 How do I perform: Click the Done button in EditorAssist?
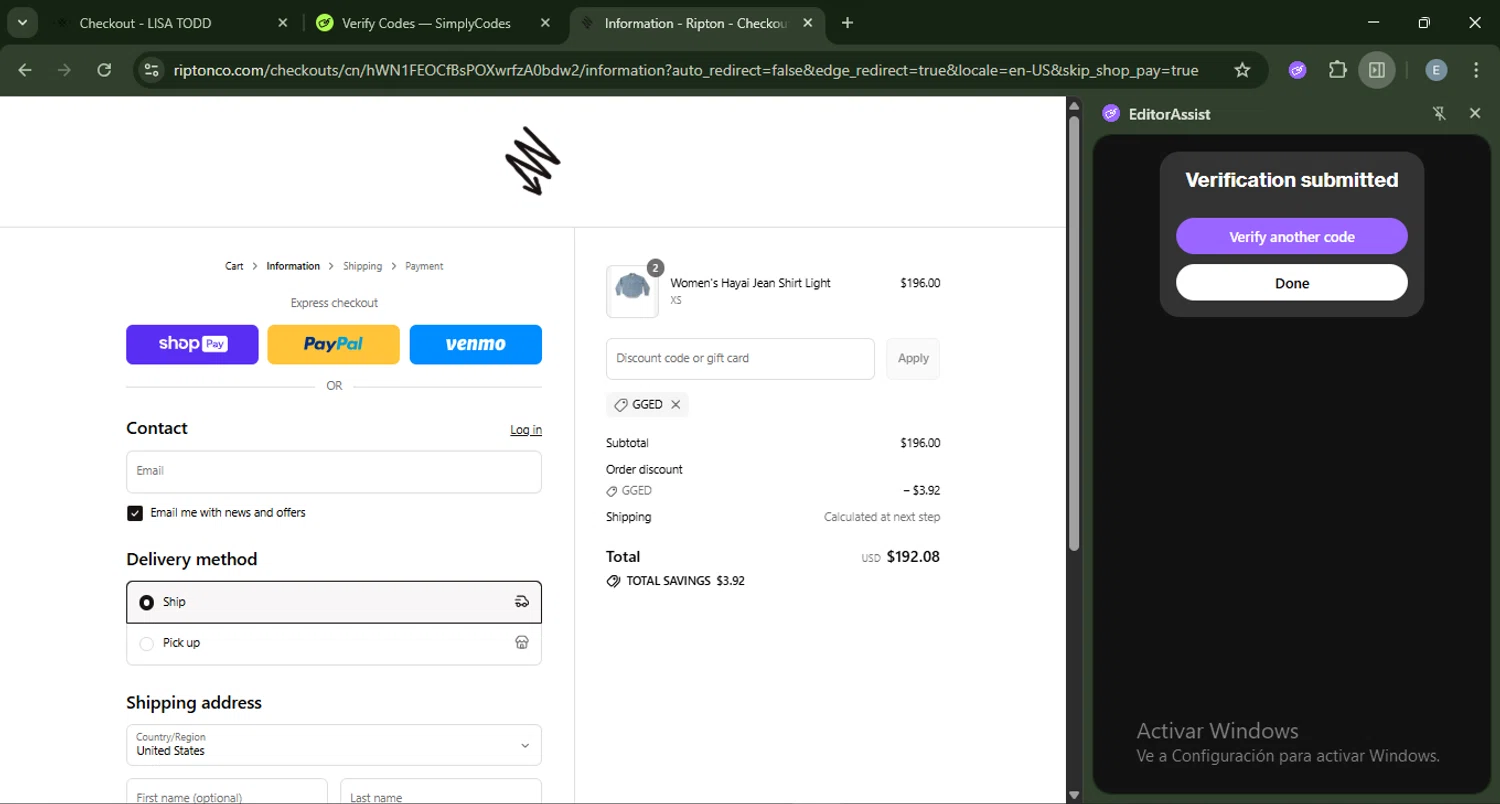1292,283
